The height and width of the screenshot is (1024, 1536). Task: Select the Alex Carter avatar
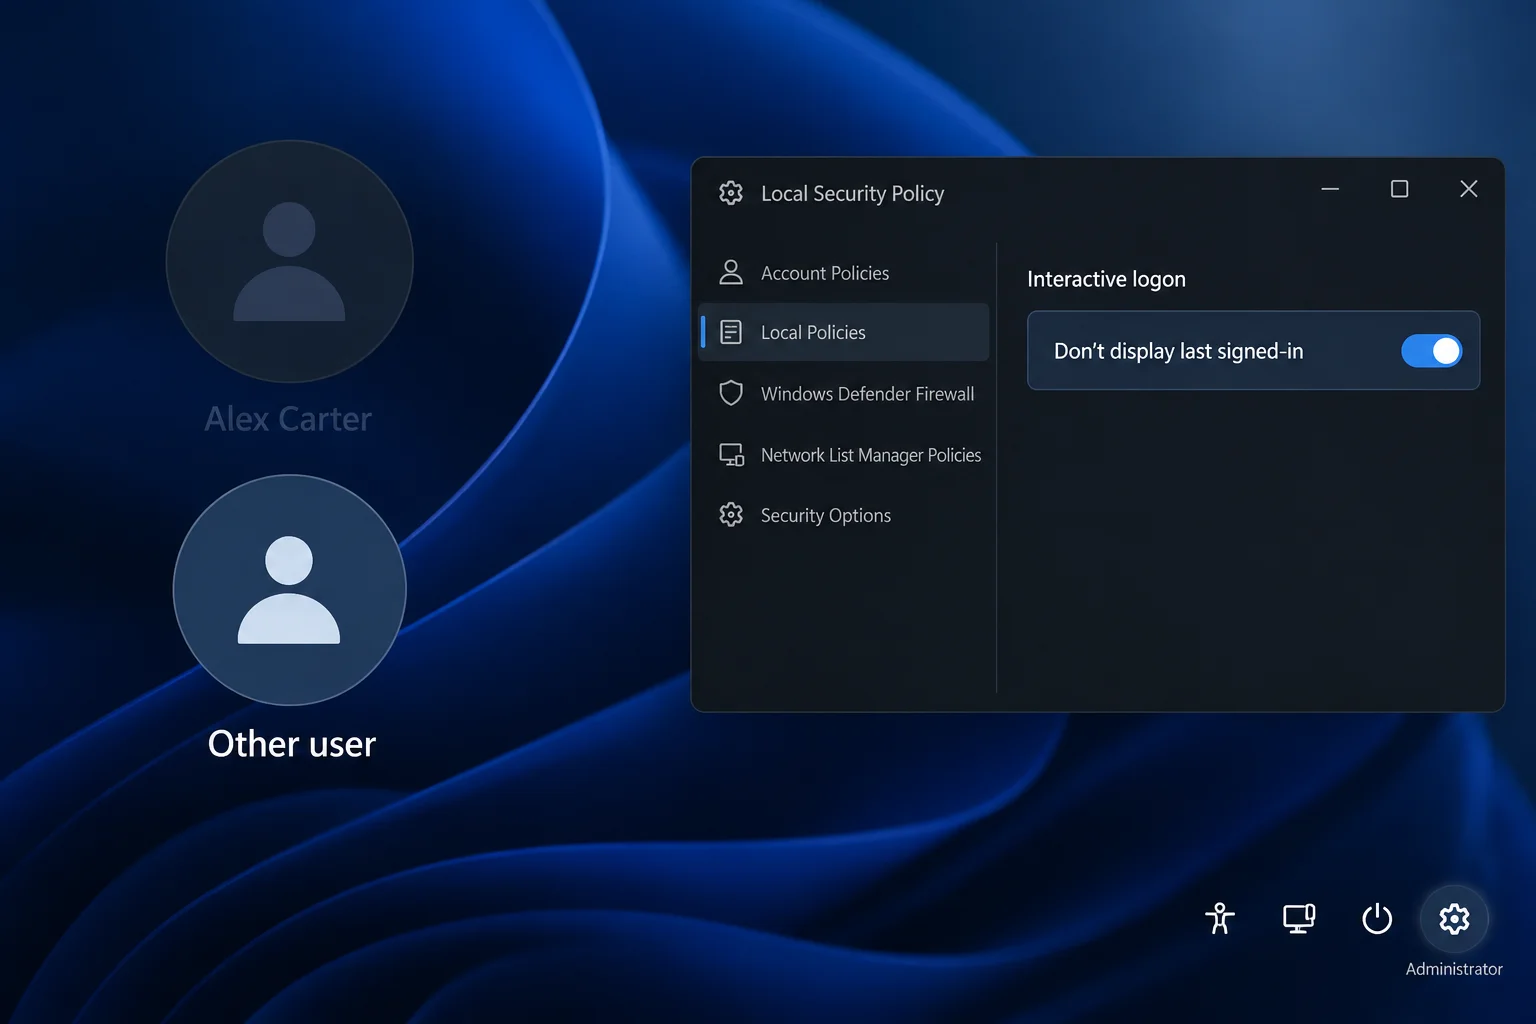coord(289,261)
